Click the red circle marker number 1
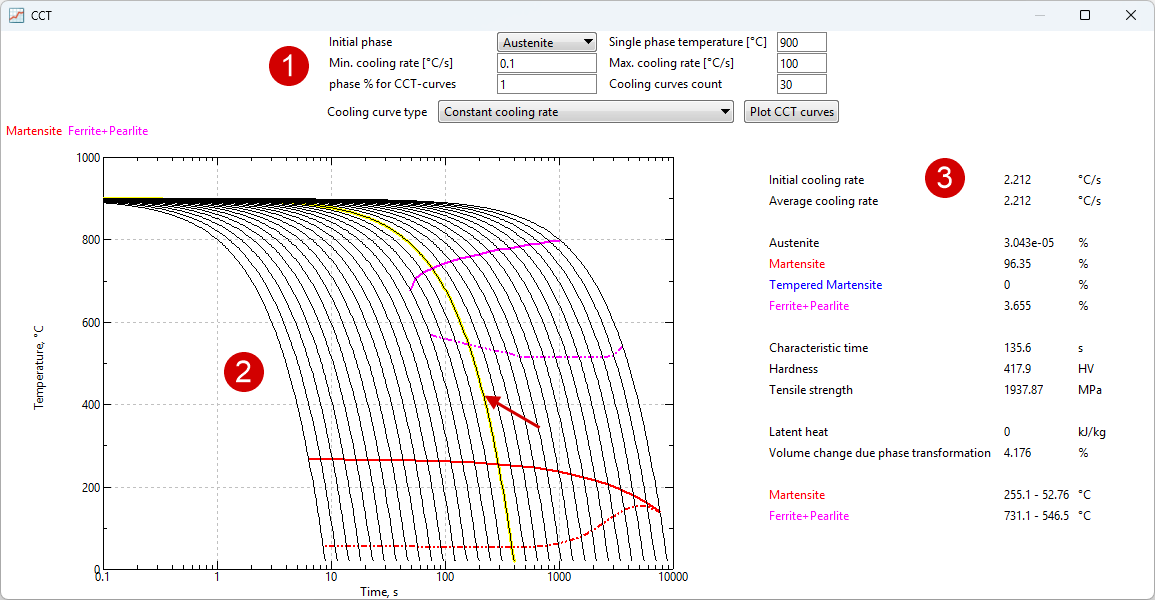The image size is (1155, 600). tap(289, 67)
